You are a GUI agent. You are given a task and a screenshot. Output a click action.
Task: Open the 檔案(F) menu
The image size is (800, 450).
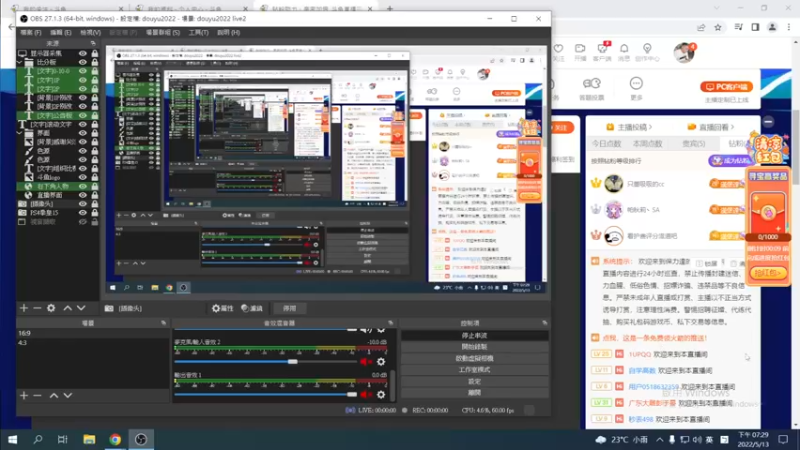click(x=31, y=32)
